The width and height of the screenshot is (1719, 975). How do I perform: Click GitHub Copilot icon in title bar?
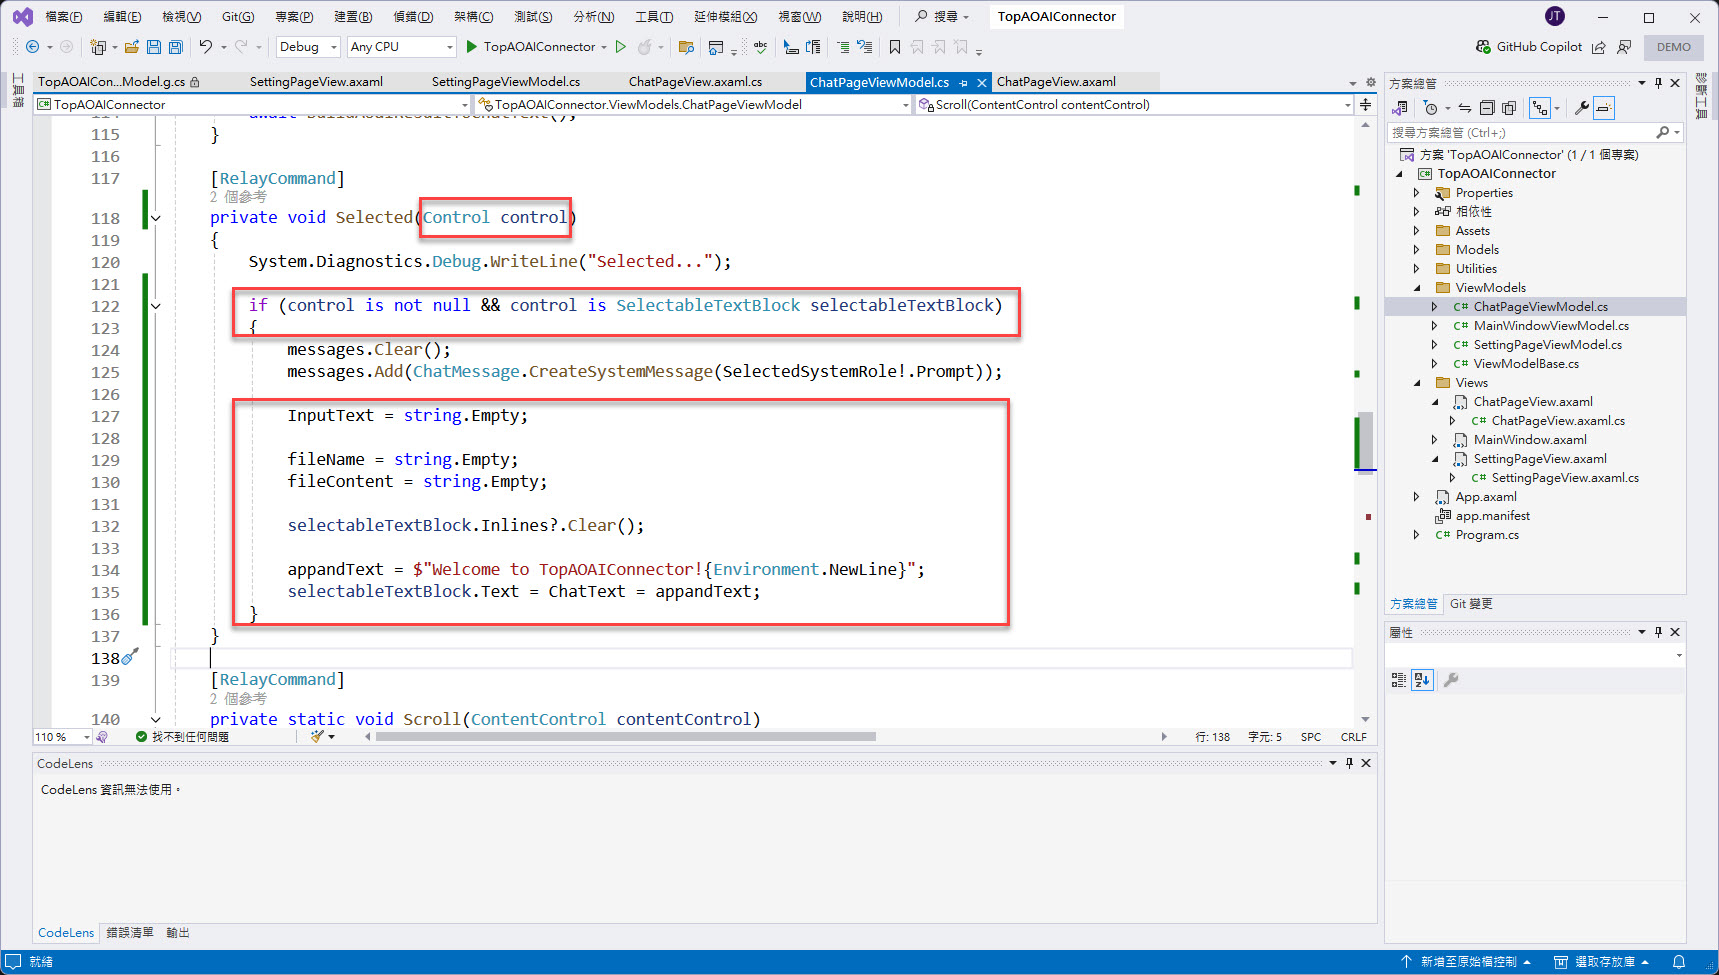click(1484, 47)
